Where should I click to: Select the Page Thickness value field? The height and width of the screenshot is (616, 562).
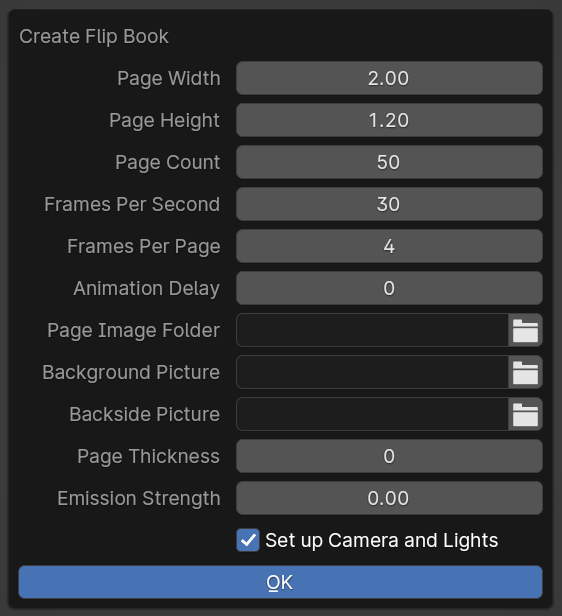(x=389, y=456)
